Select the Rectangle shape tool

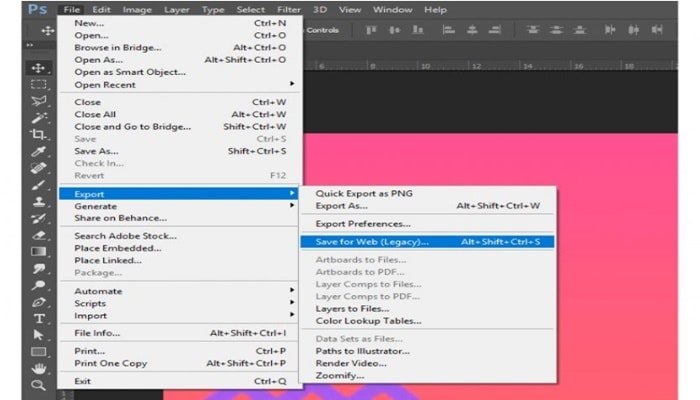38,352
